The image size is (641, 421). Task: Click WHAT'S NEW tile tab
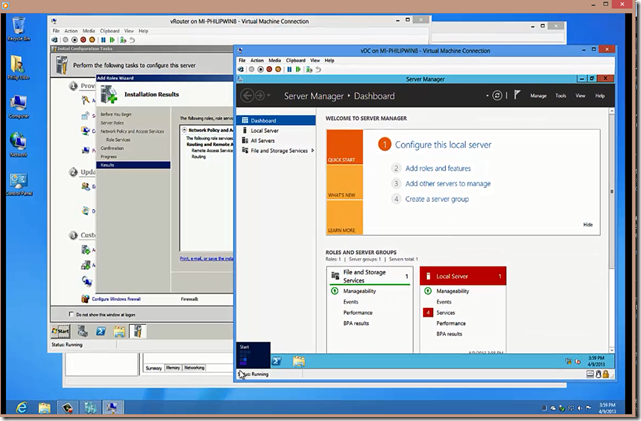point(345,182)
